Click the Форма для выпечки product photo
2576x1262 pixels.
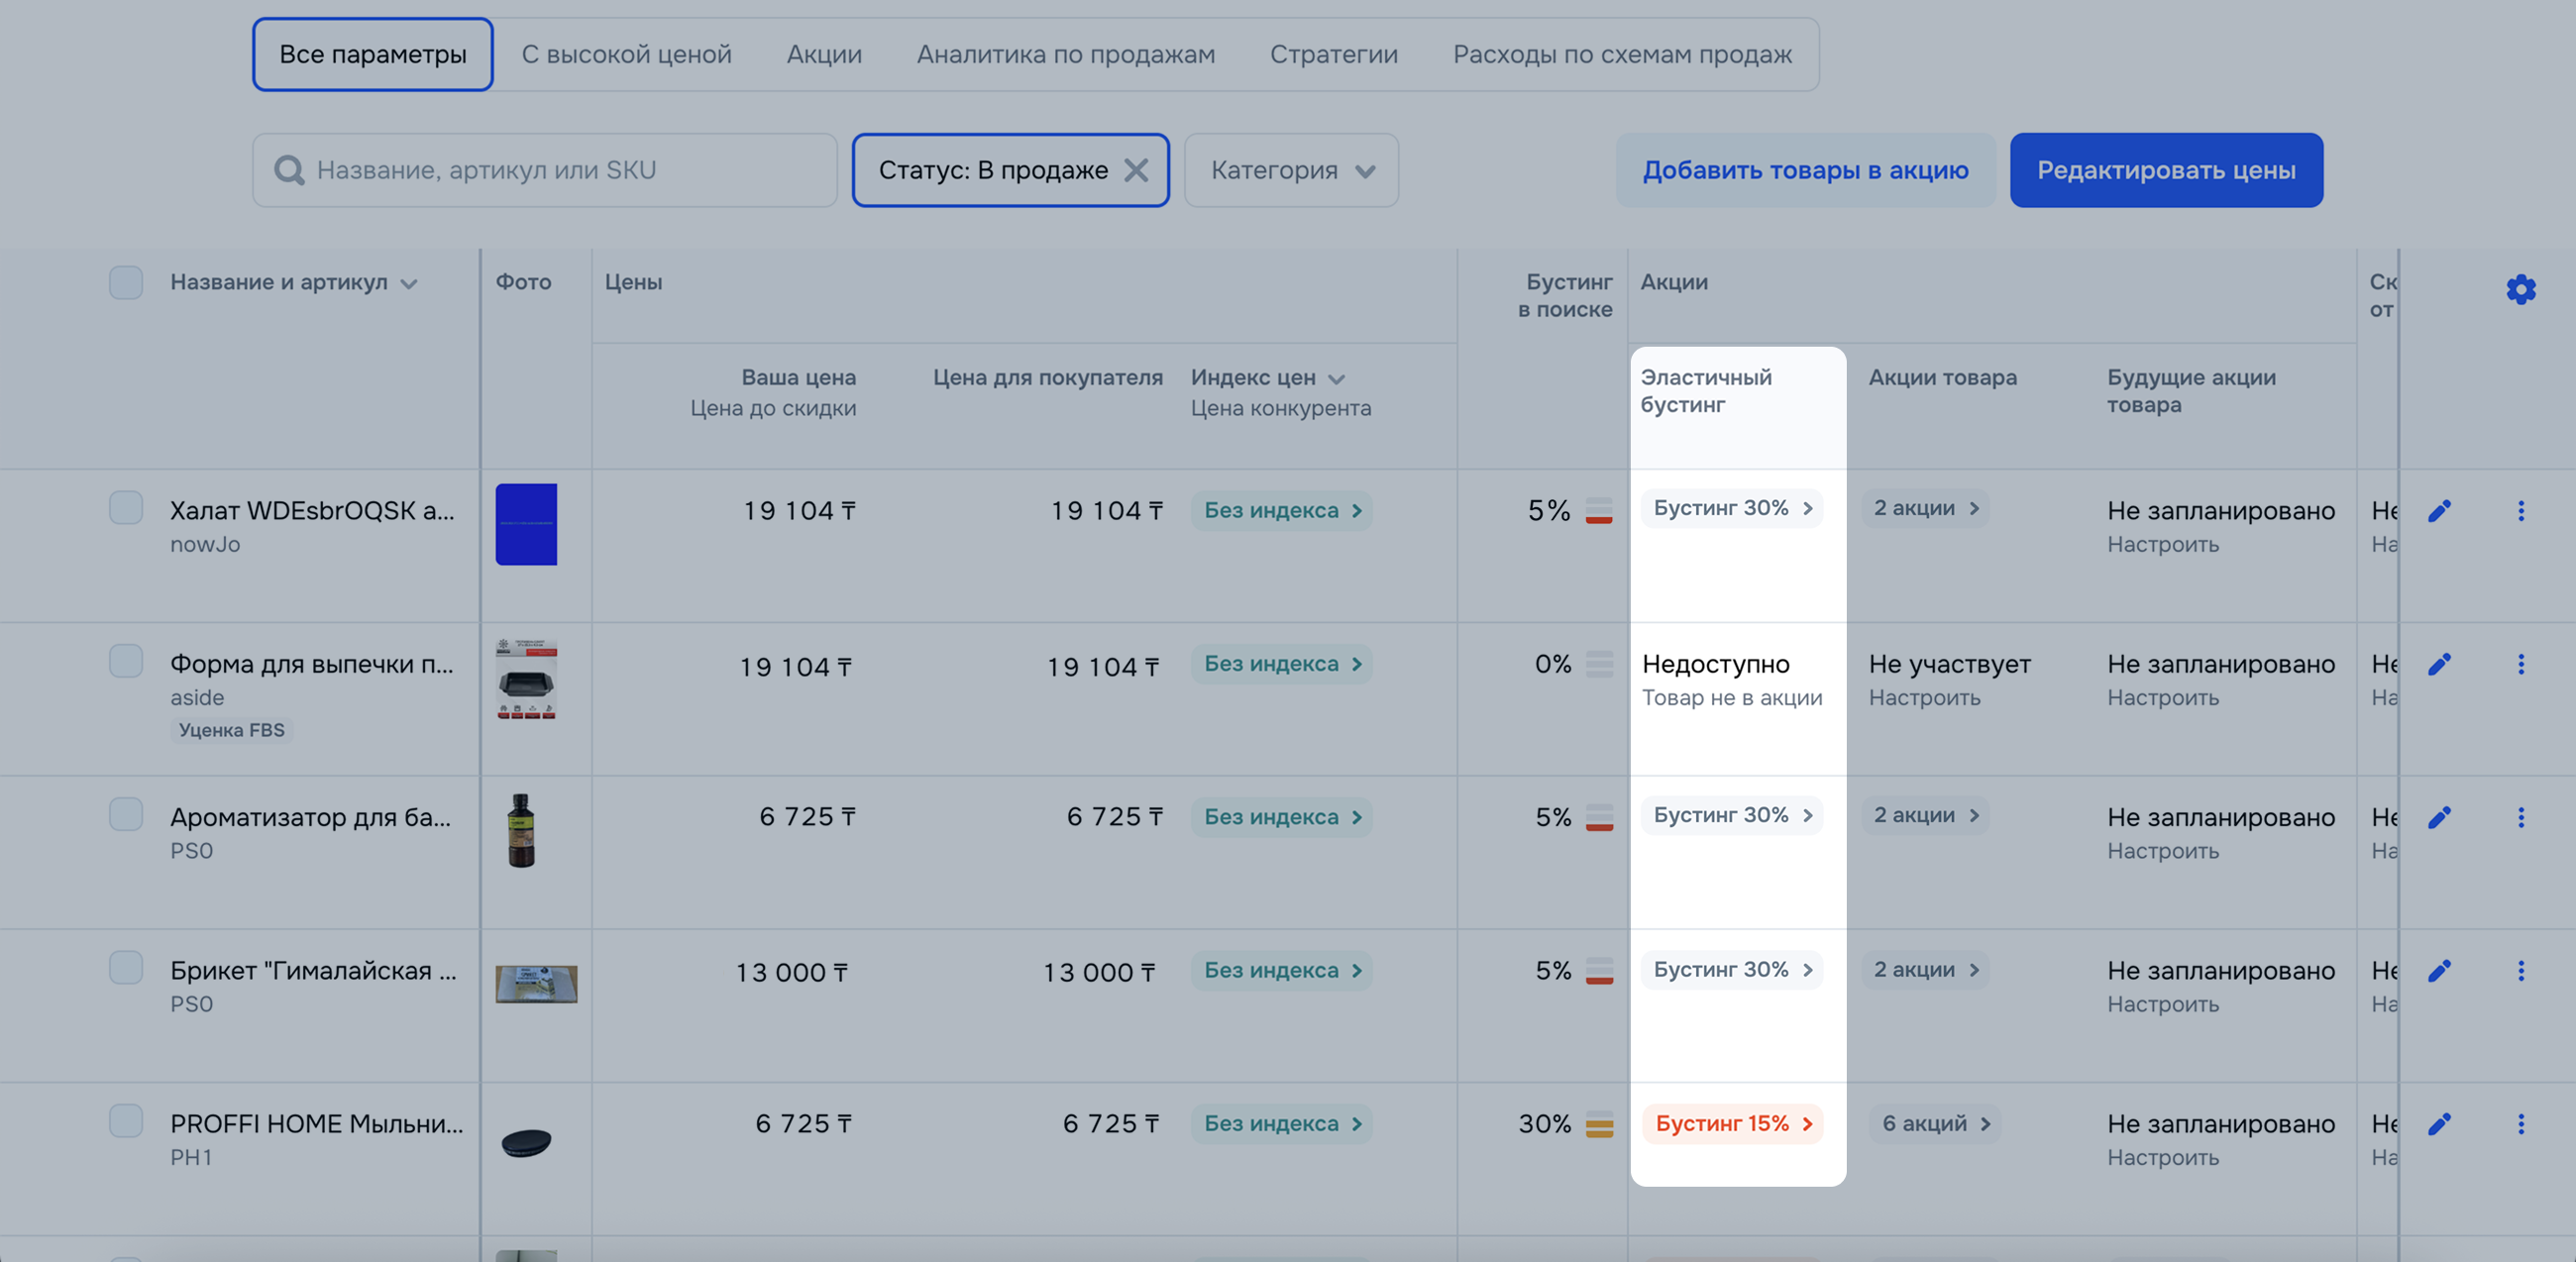point(526,680)
